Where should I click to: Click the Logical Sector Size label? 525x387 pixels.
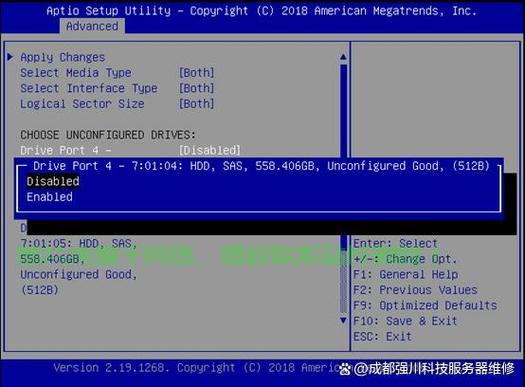tap(82, 104)
